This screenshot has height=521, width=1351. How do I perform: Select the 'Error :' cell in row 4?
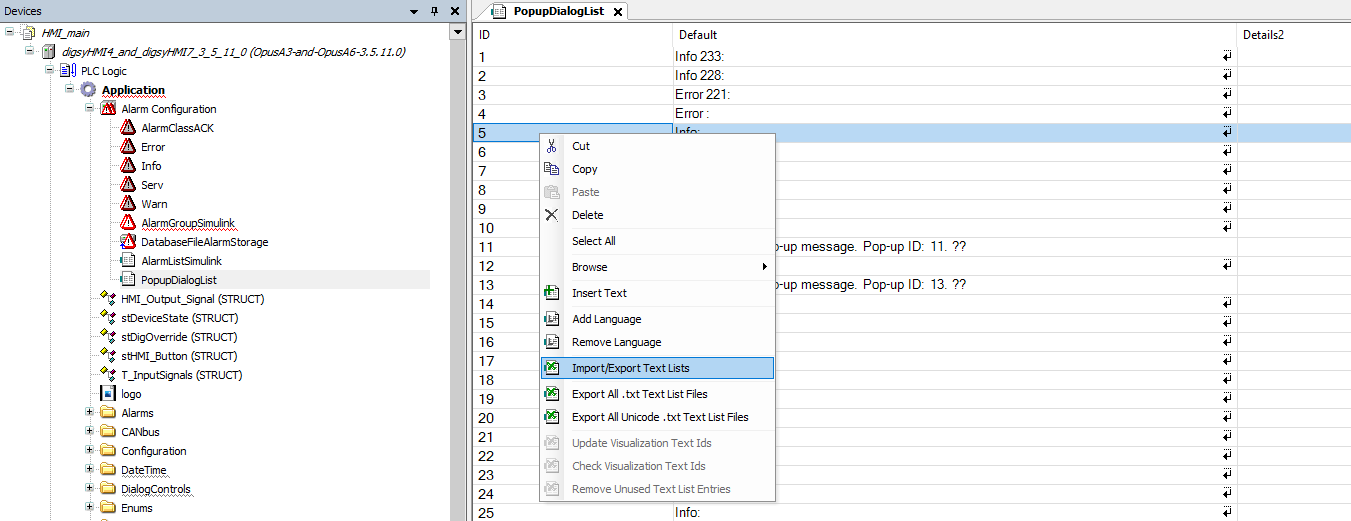coord(955,113)
